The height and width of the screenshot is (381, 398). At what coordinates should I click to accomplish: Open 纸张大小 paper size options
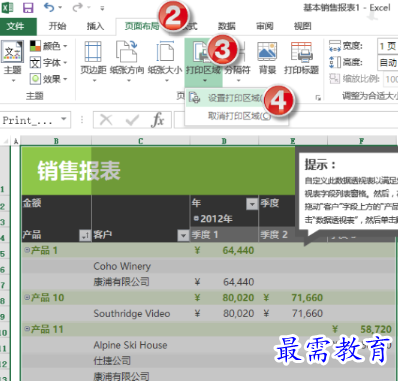click(165, 61)
